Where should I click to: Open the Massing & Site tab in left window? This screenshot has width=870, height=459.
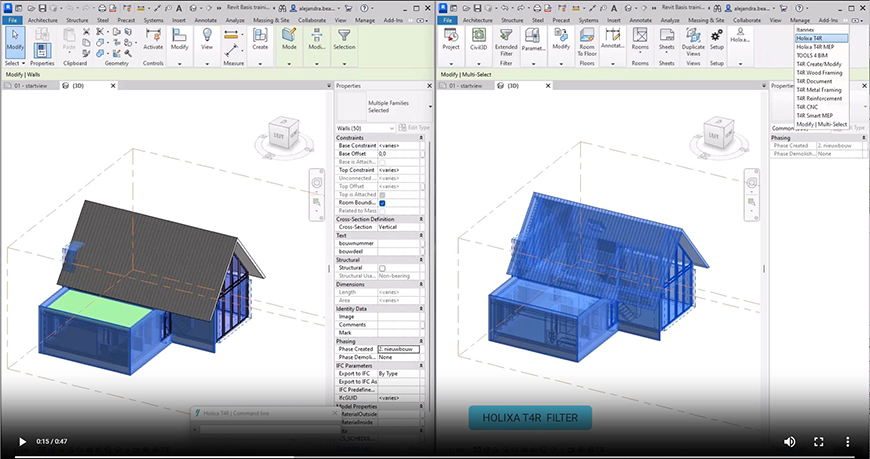coord(271,20)
